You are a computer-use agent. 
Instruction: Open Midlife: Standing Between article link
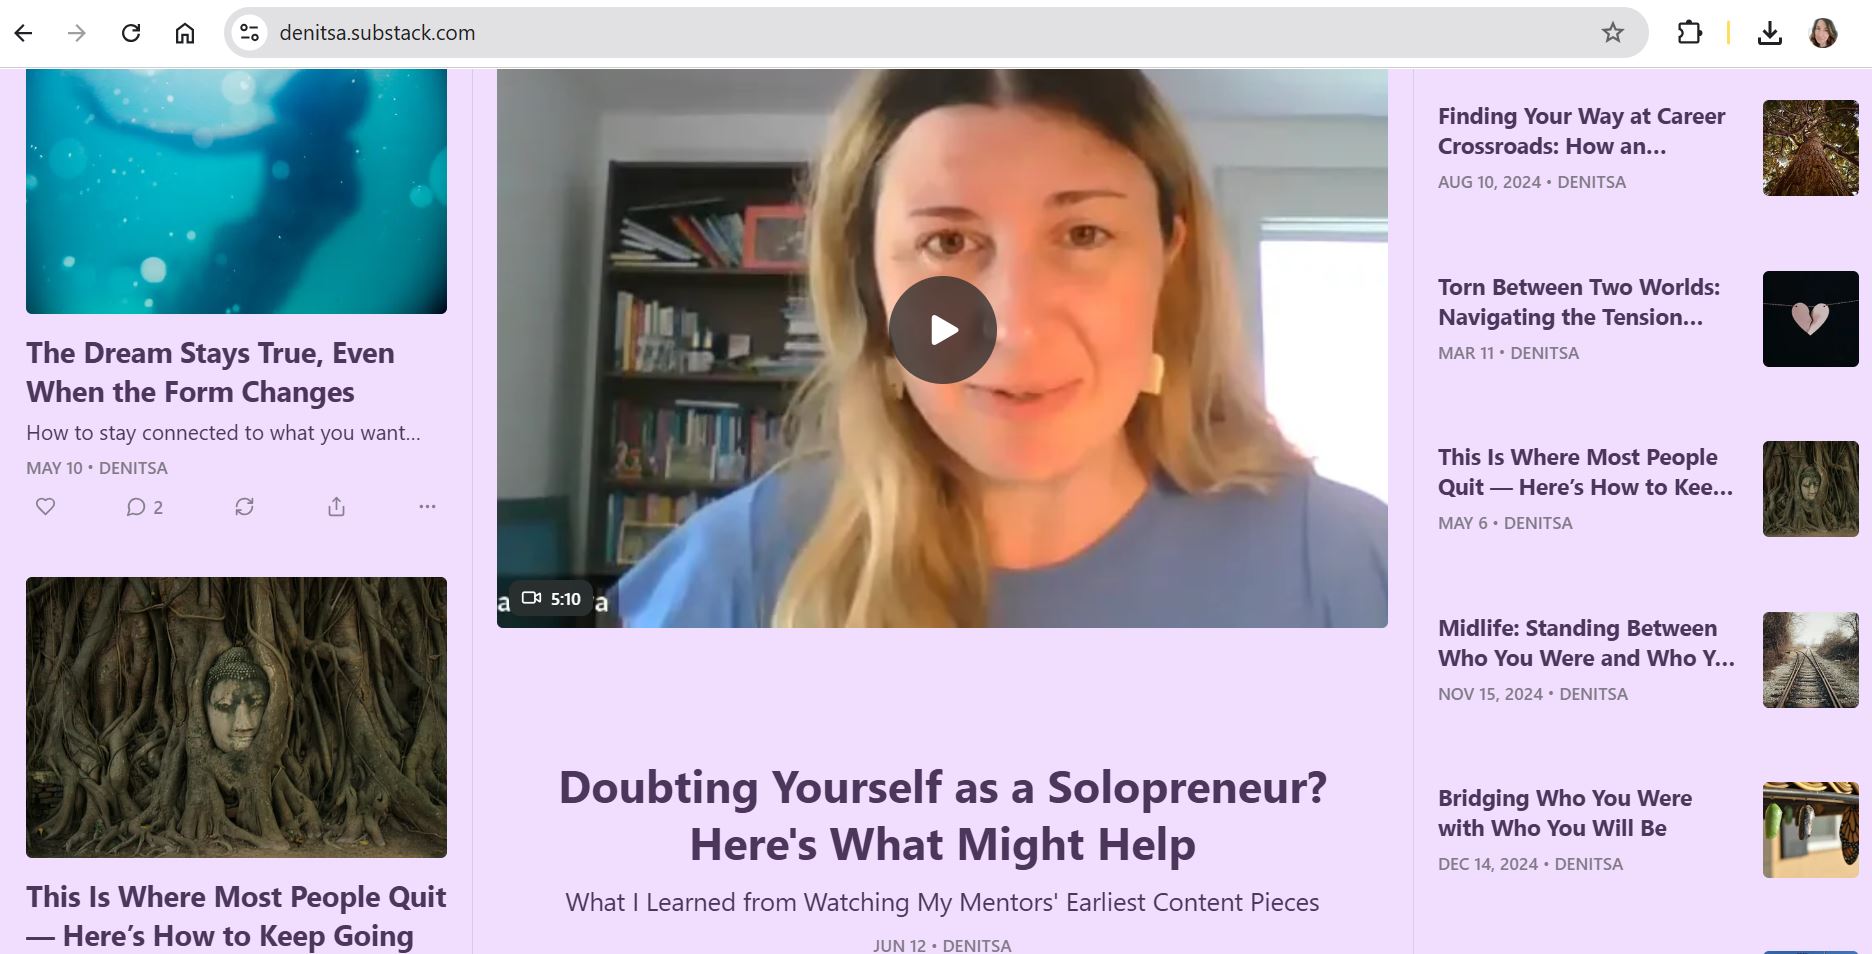pos(1586,643)
